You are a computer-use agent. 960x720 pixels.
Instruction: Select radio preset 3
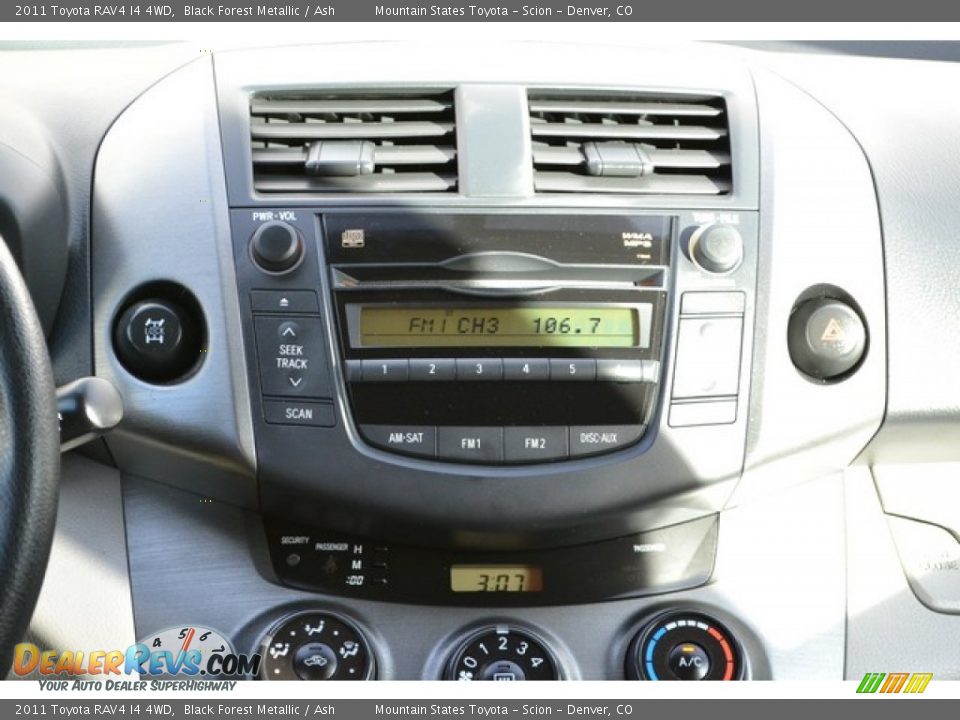479,370
